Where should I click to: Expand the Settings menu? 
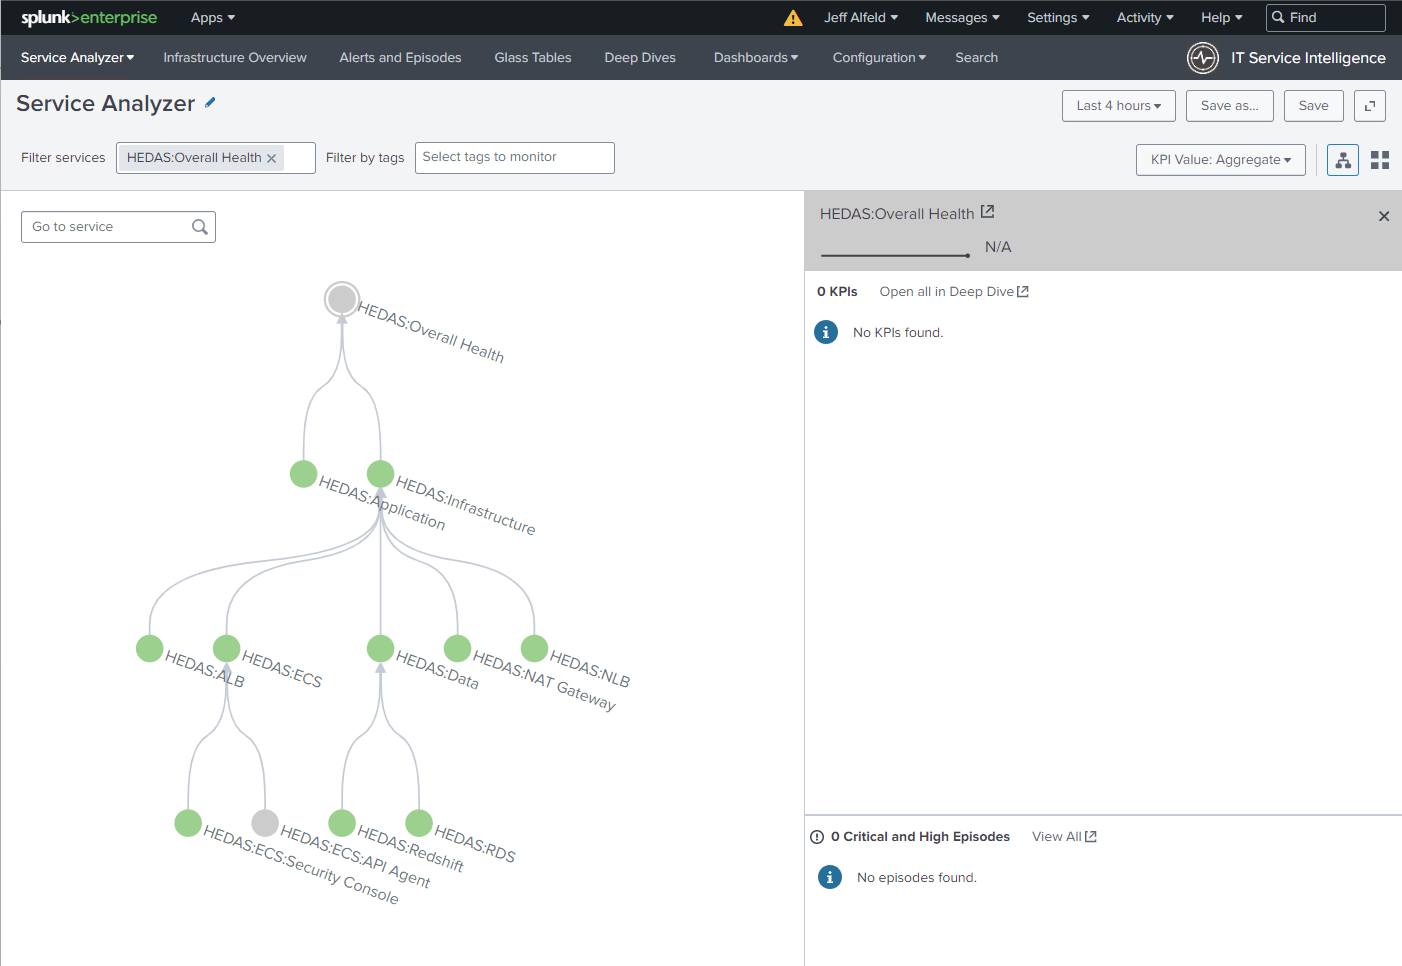coord(1058,18)
